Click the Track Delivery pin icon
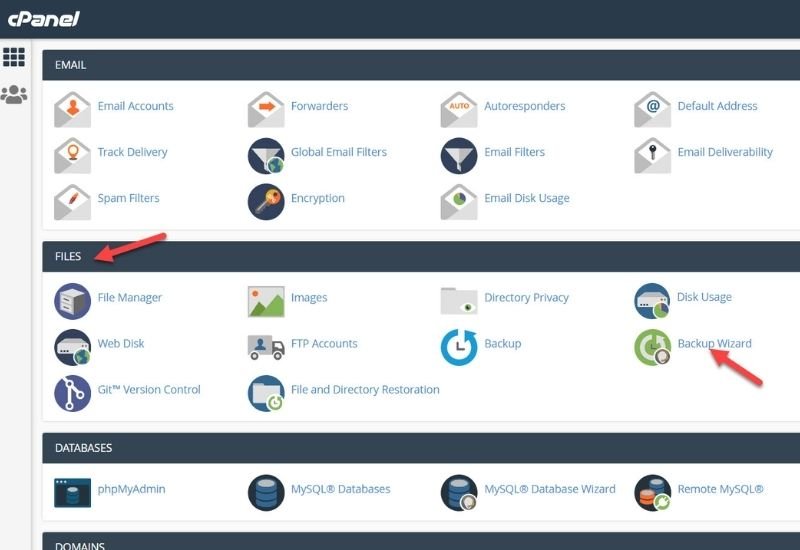This screenshot has height=550, width=800. pyautogui.click(x=72, y=155)
